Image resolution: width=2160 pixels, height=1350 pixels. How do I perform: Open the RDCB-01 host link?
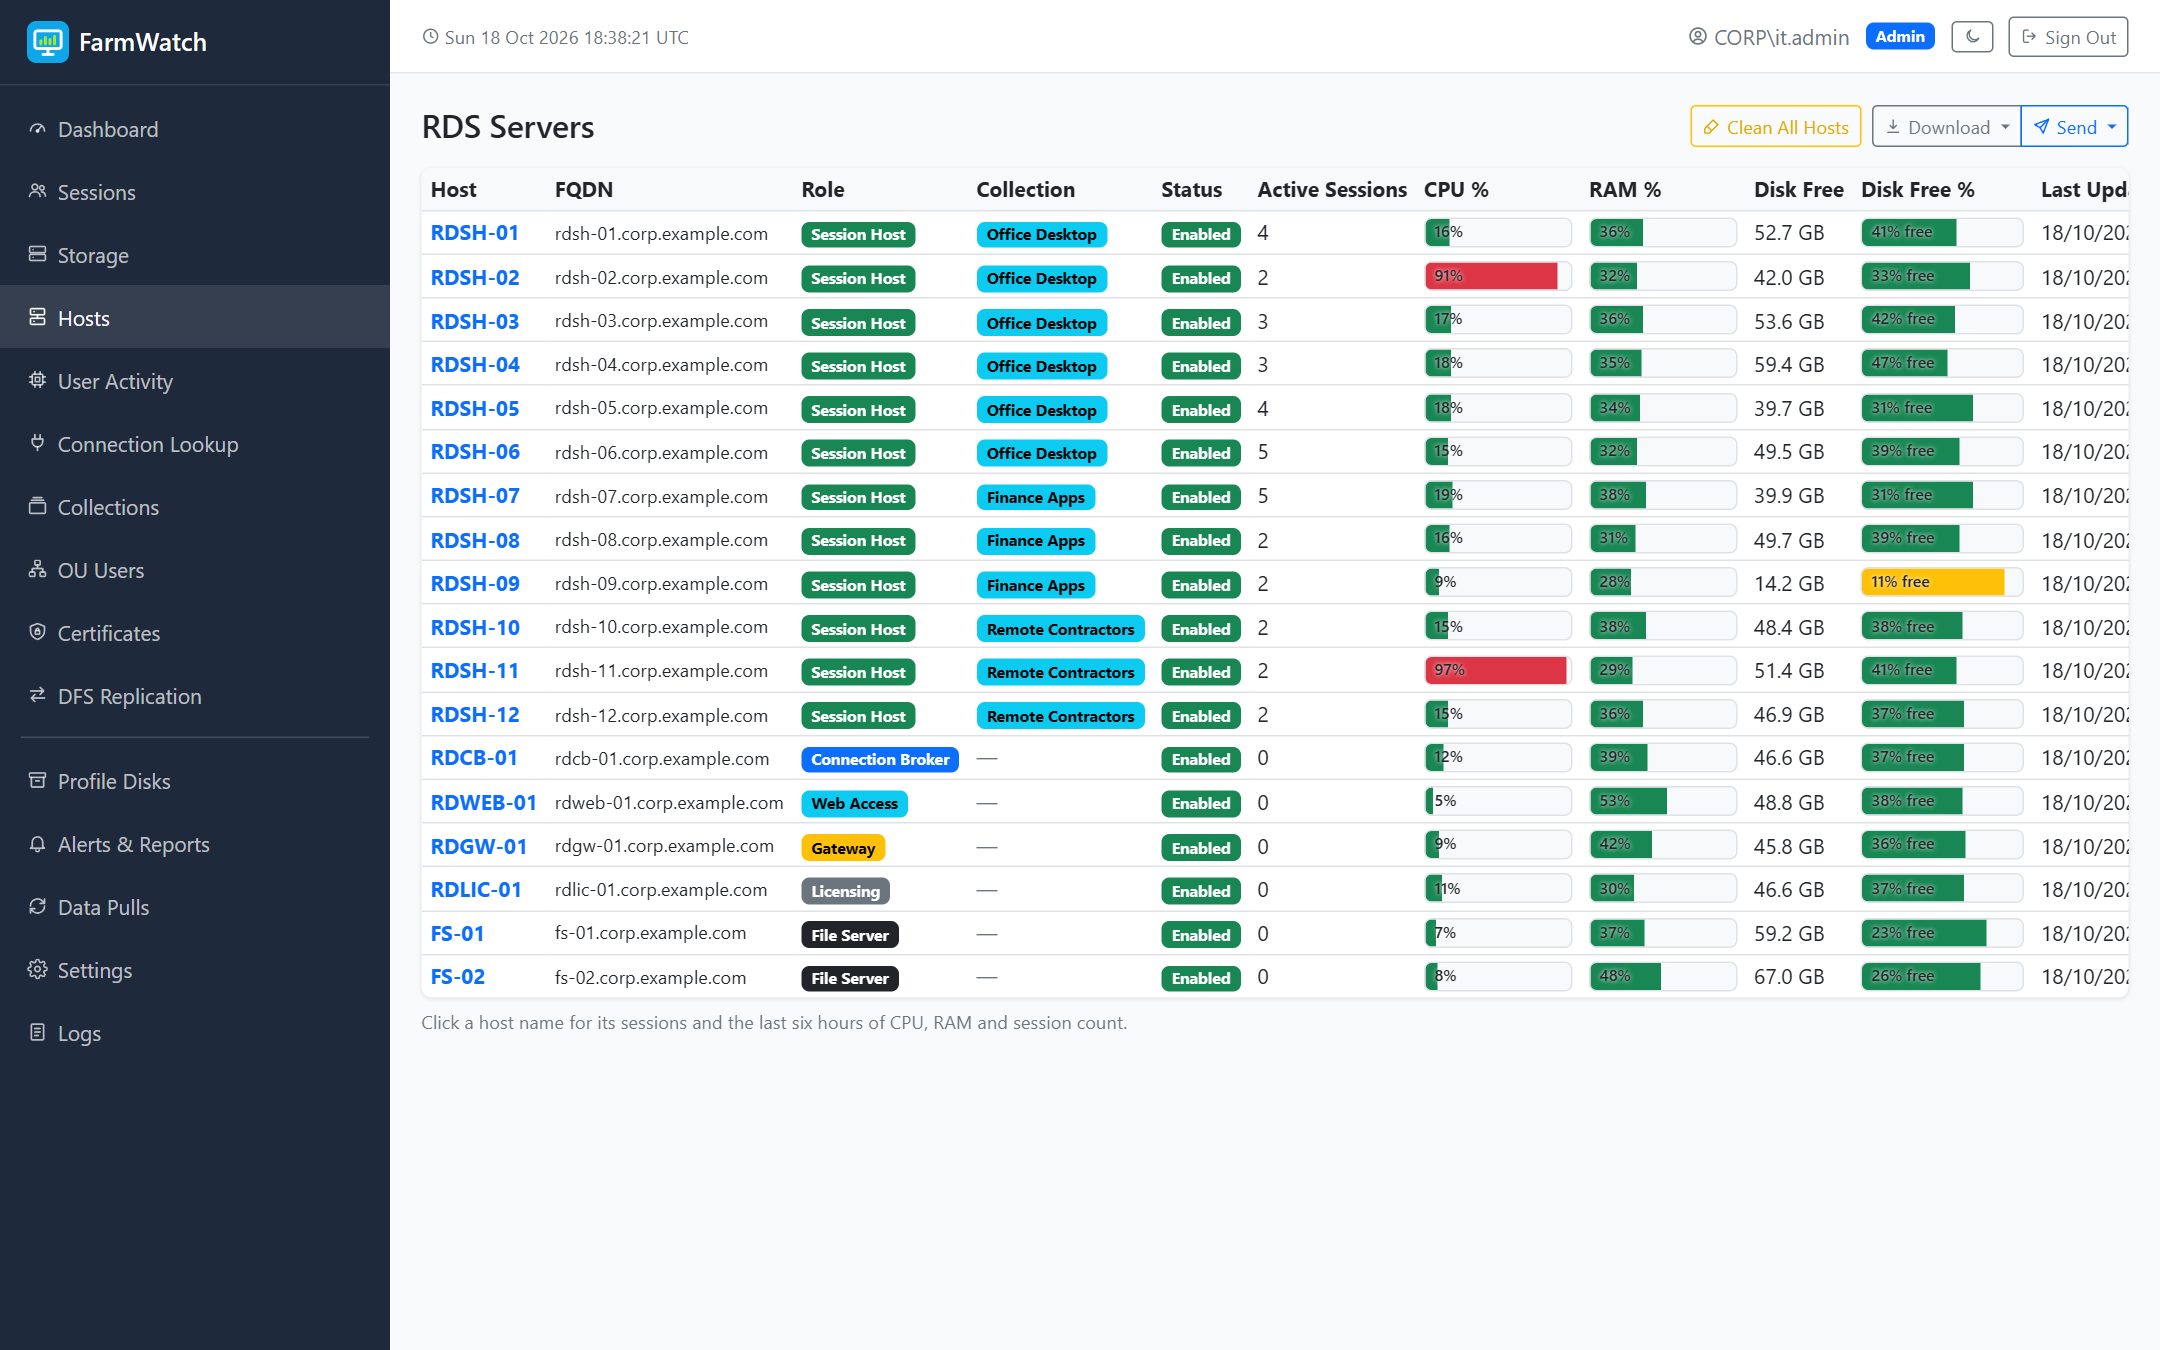coord(474,757)
